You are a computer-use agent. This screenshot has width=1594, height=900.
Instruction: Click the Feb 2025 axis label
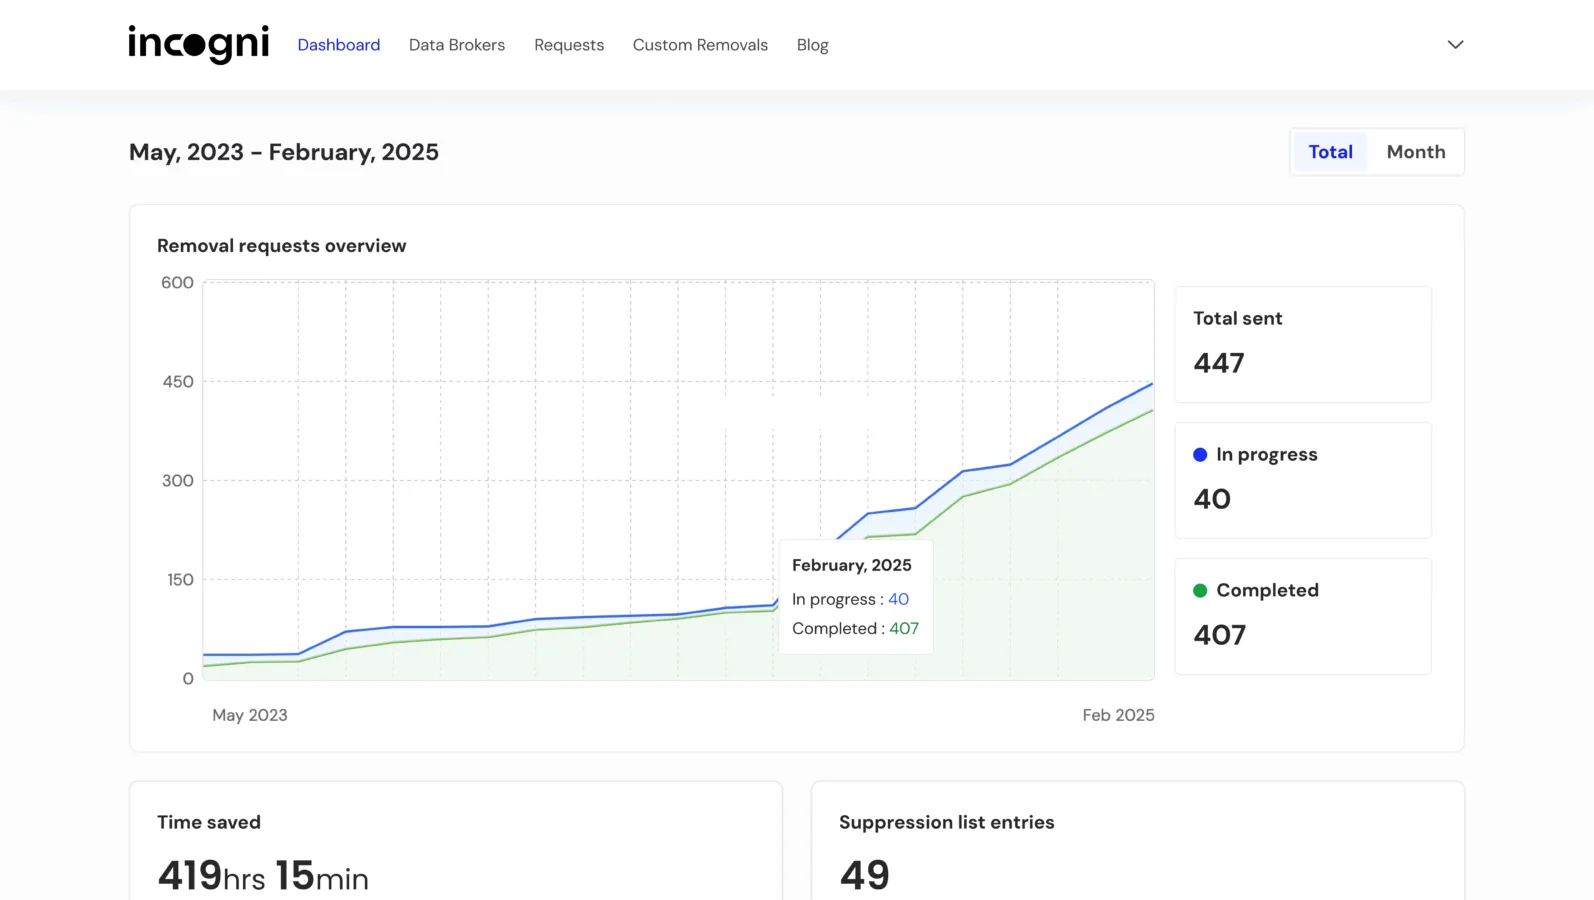click(x=1118, y=715)
